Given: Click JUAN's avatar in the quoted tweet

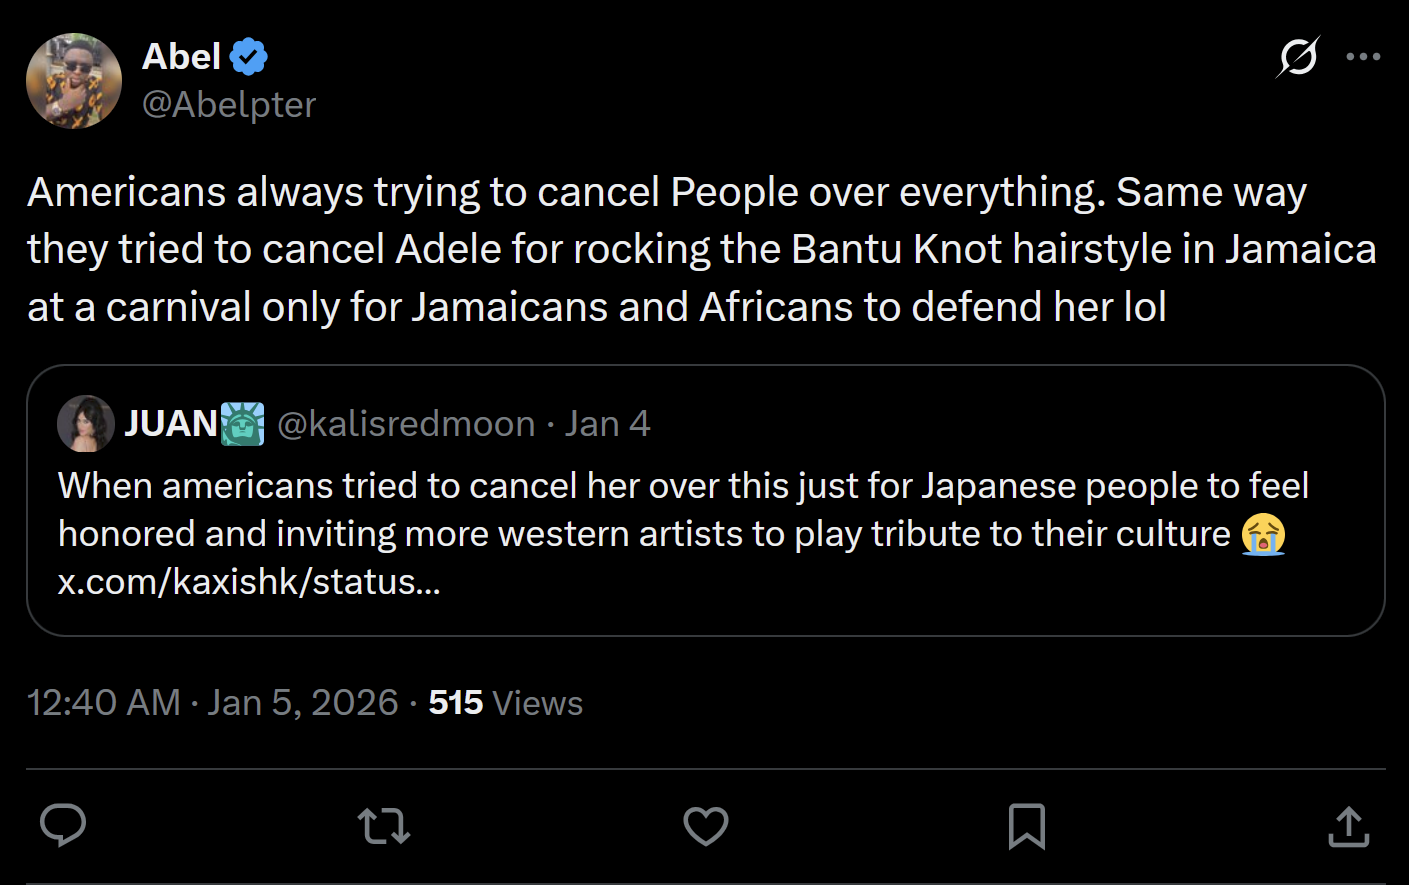Looking at the screenshot, I should click(x=85, y=424).
